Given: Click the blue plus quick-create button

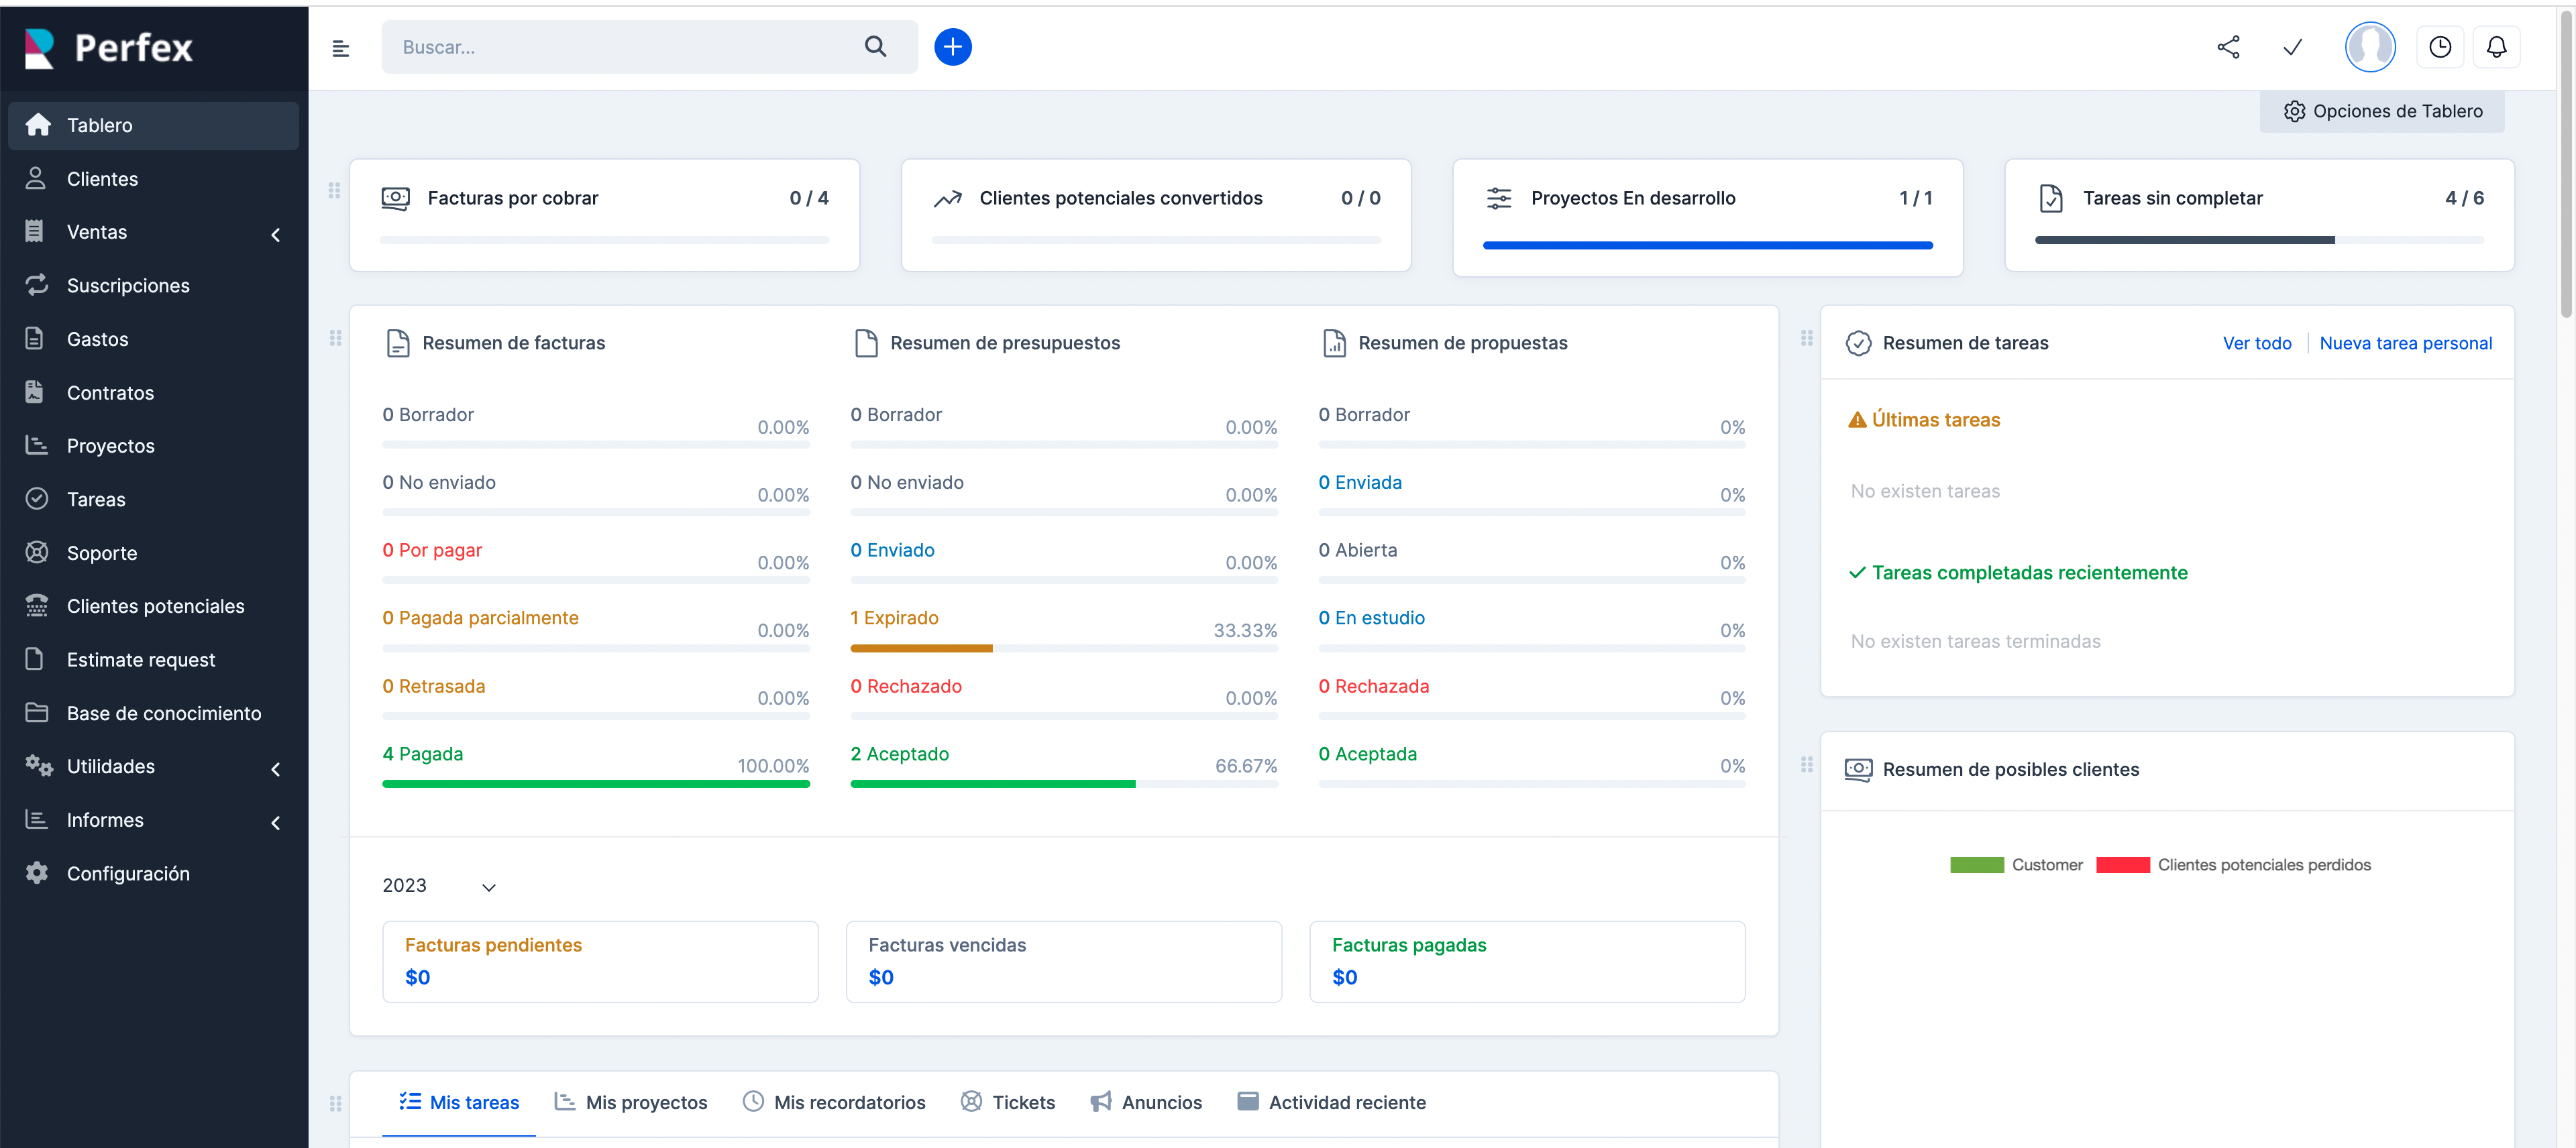Looking at the screenshot, I should tap(952, 47).
